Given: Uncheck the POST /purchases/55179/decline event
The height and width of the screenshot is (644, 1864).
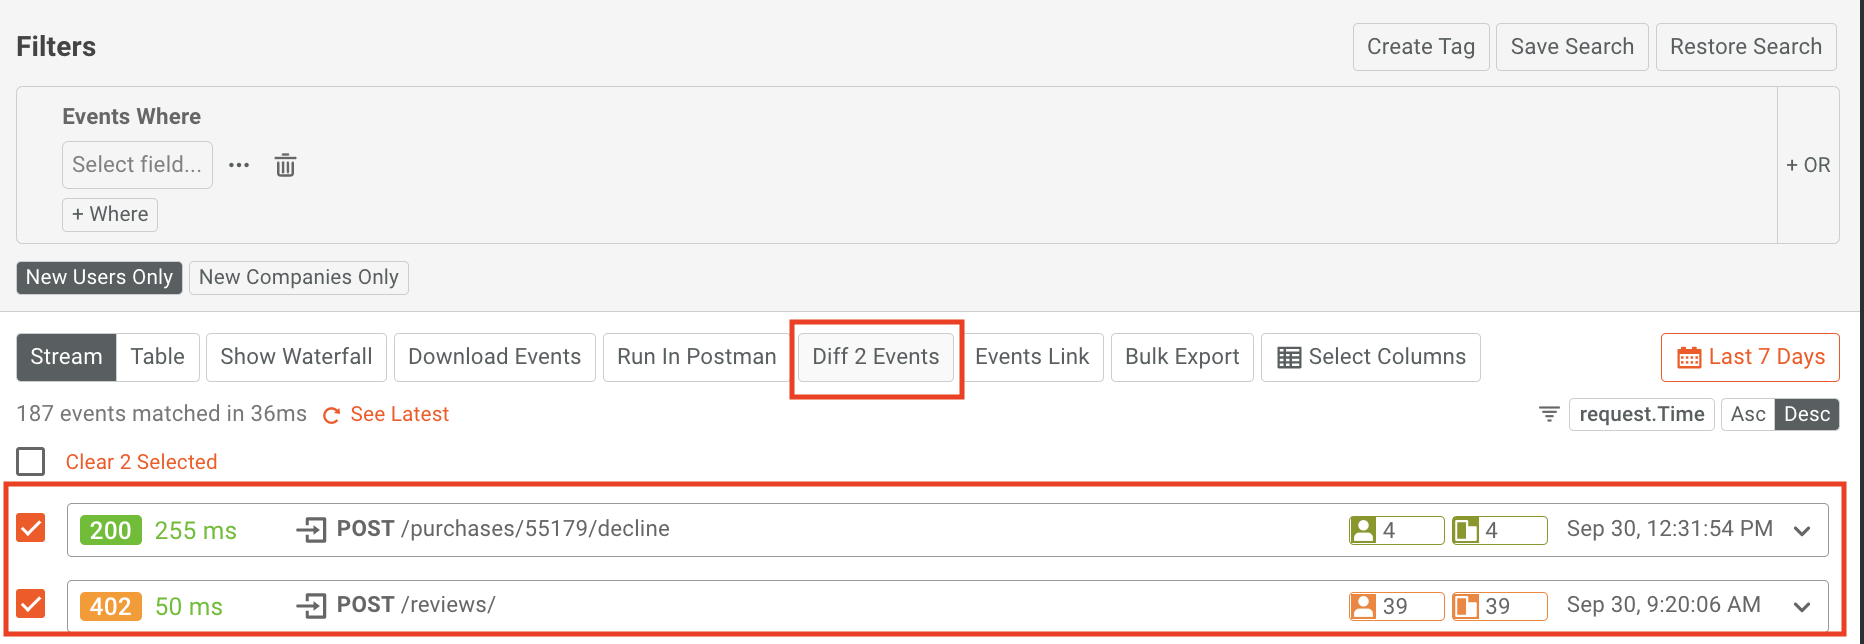Looking at the screenshot, I should pyautogui.click(x=30, y=528).
